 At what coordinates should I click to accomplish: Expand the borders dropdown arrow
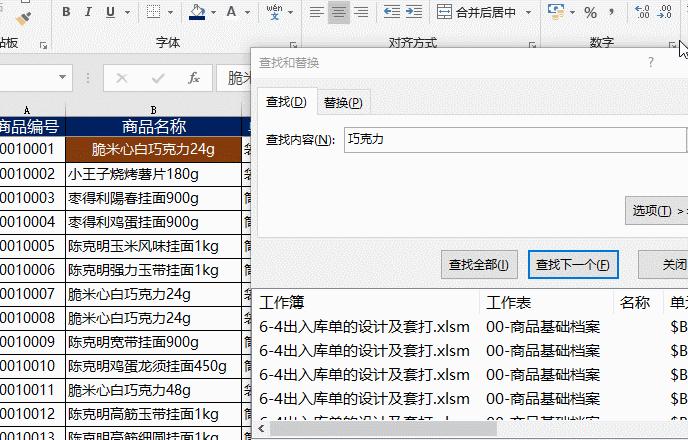pyautogui.click(x=170, y=12)
